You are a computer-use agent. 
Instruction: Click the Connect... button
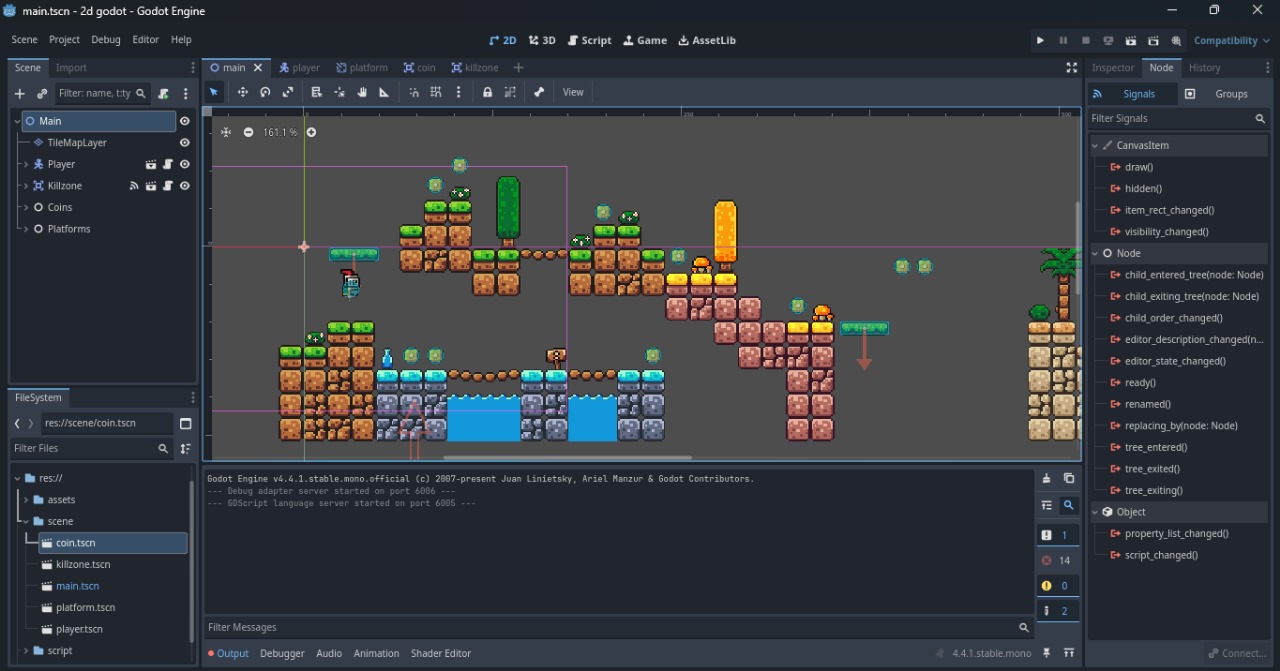pos(1236,654)
